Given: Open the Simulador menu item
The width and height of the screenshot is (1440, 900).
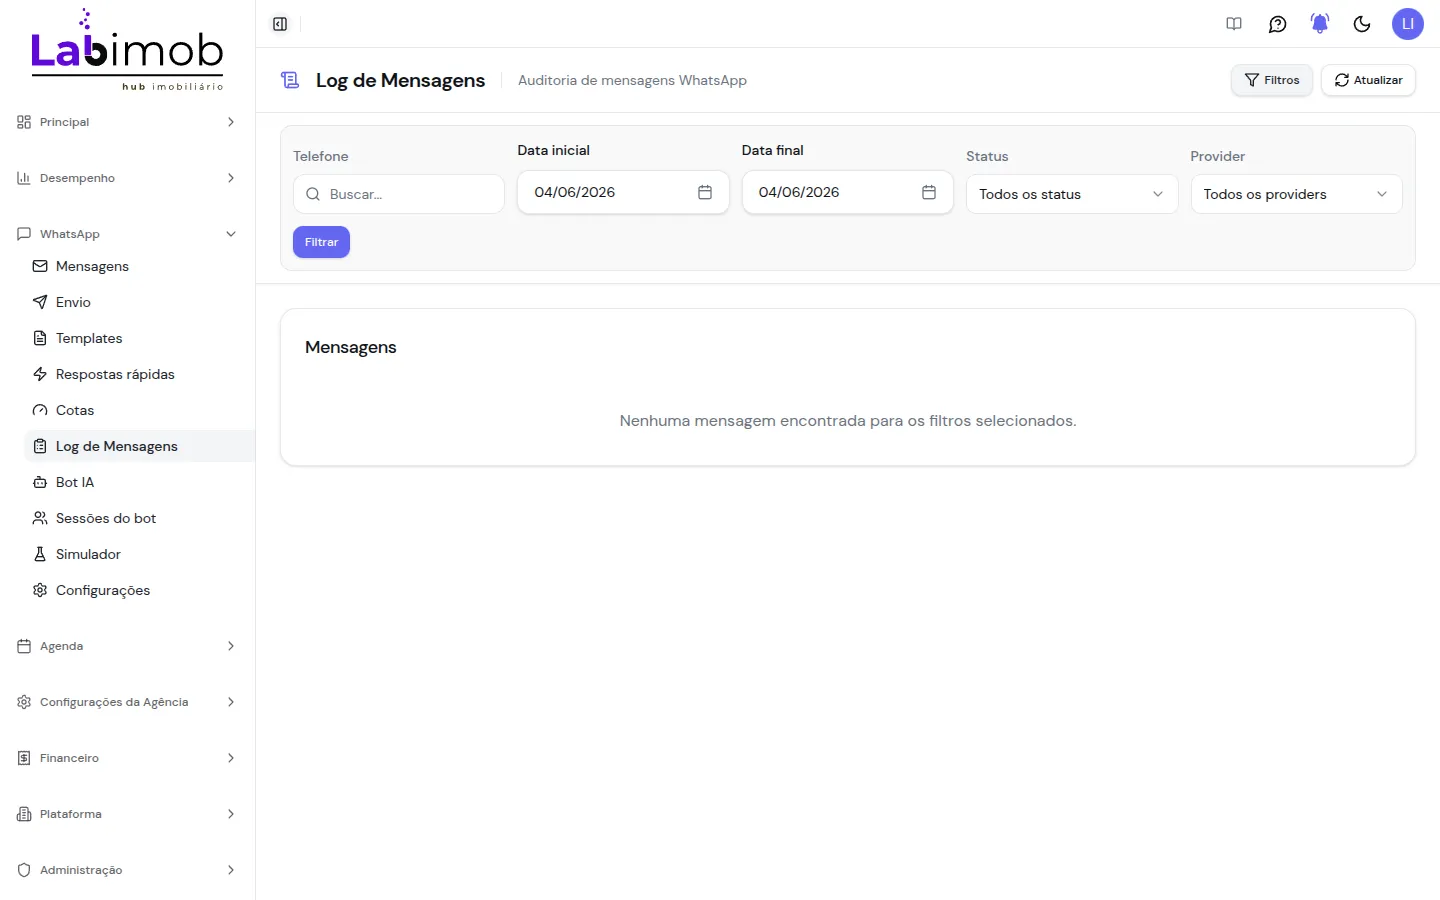Looking at the screenshot, I should click(139, 554).
